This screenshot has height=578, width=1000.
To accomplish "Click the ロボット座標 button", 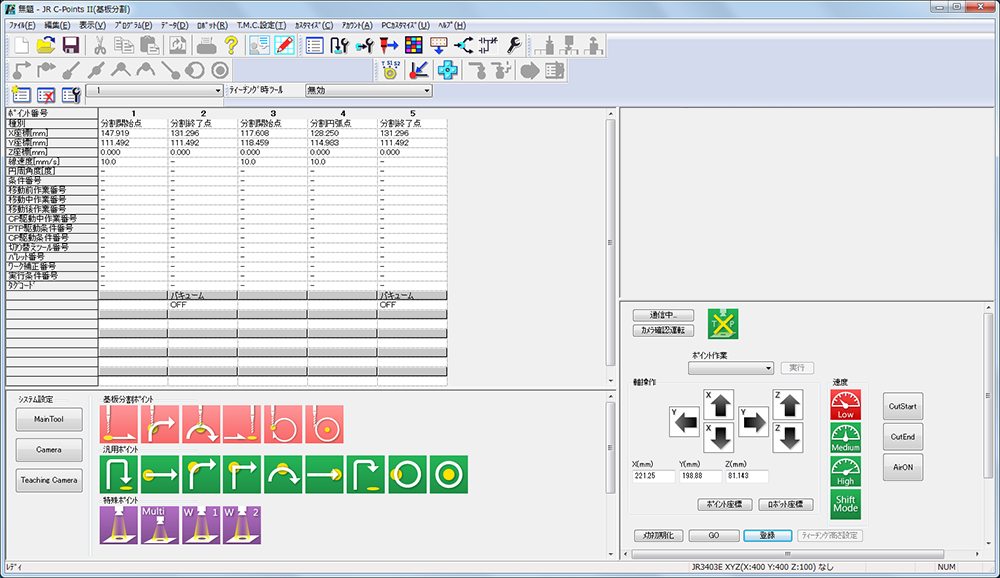I will point(786,505).
